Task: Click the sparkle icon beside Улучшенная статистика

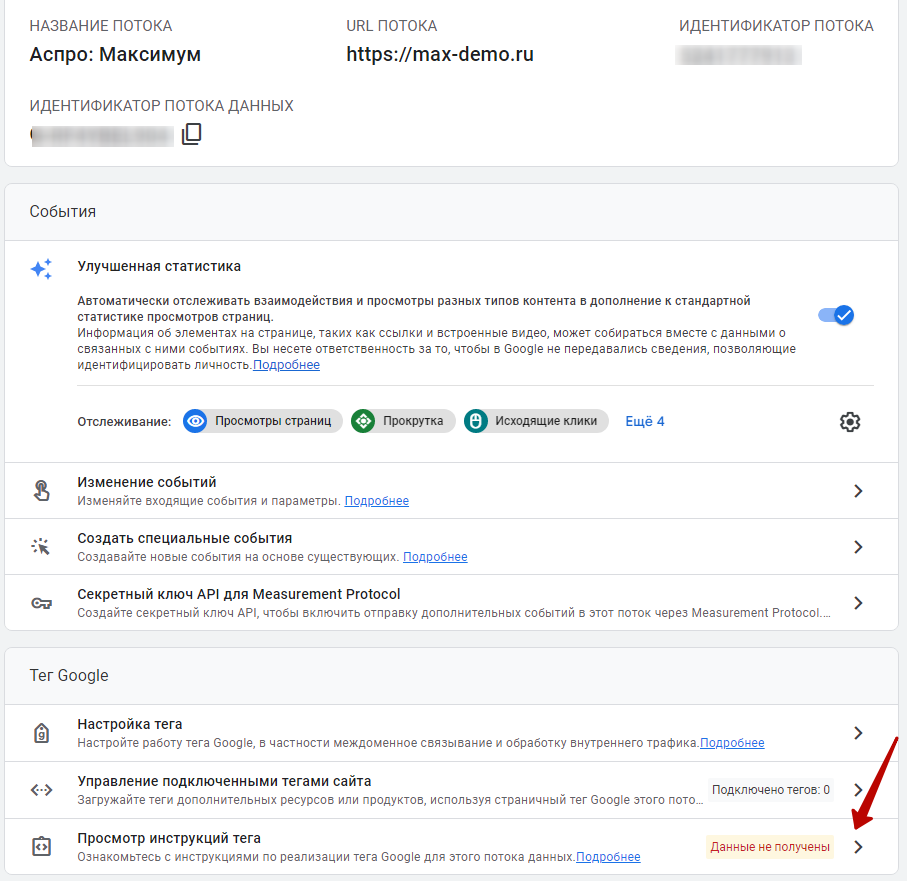Action: pos(41,269)
